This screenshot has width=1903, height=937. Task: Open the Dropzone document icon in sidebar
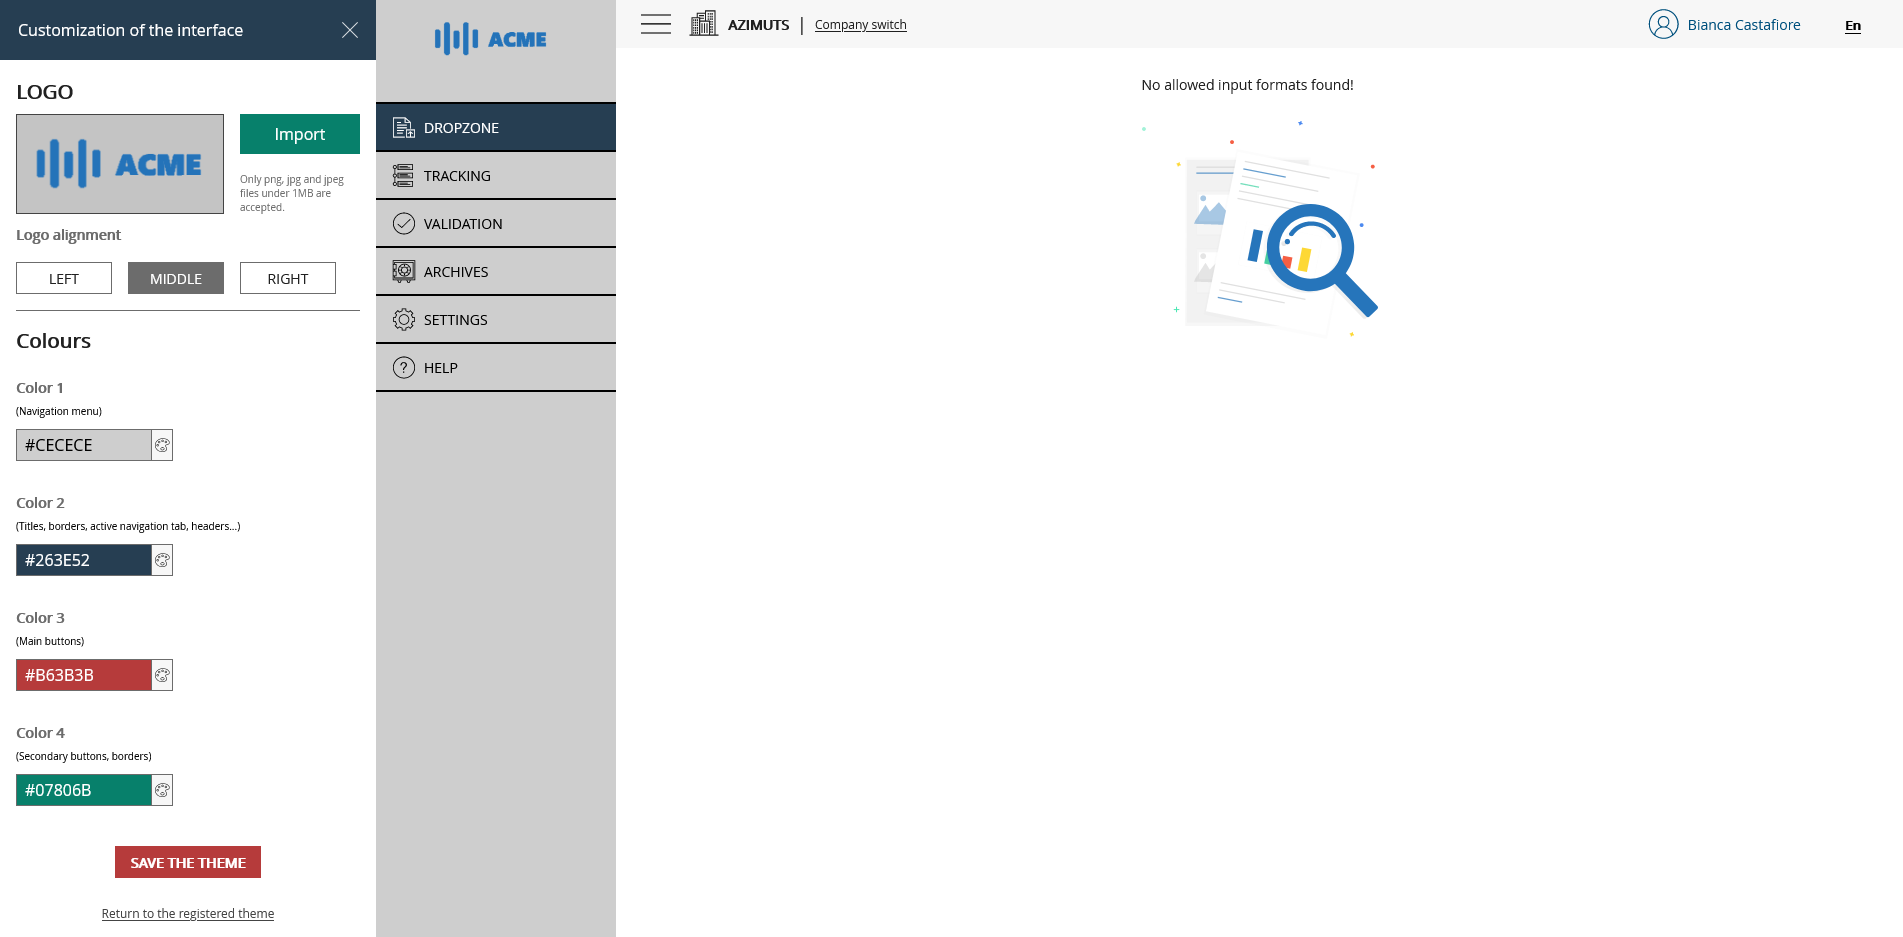pos(403,127)
